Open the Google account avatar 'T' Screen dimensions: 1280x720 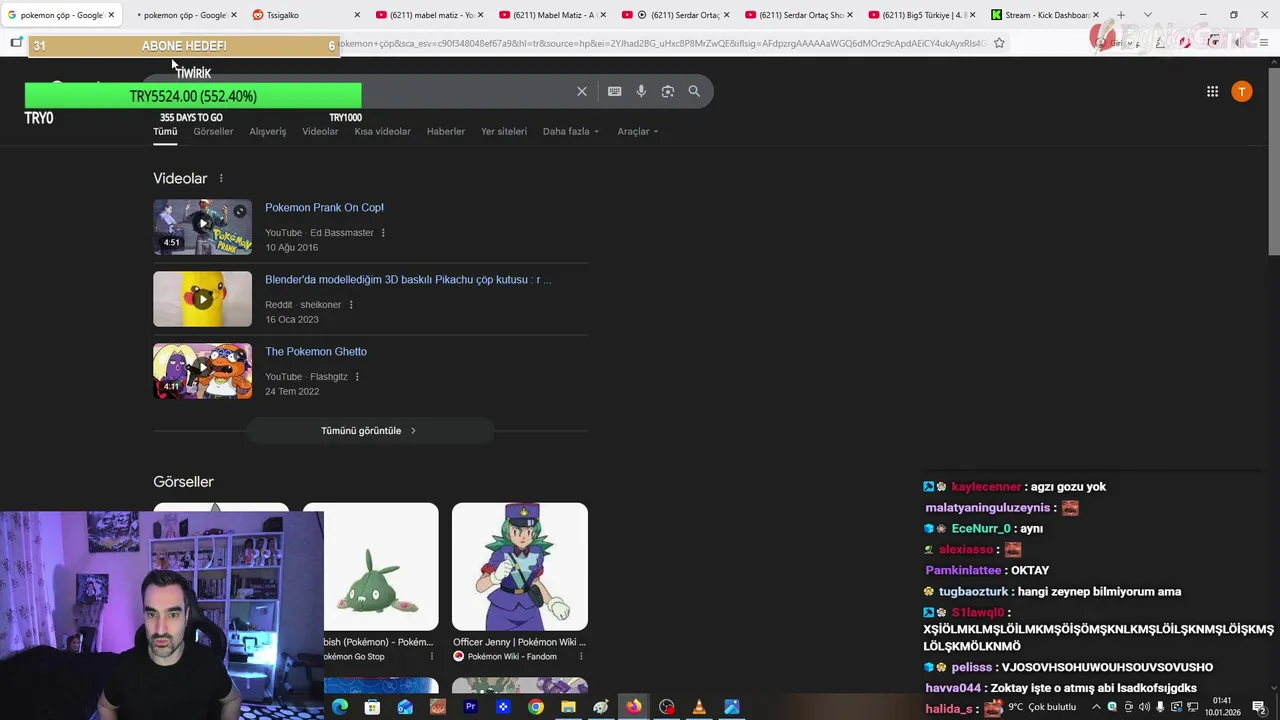tap(1242, 91)
